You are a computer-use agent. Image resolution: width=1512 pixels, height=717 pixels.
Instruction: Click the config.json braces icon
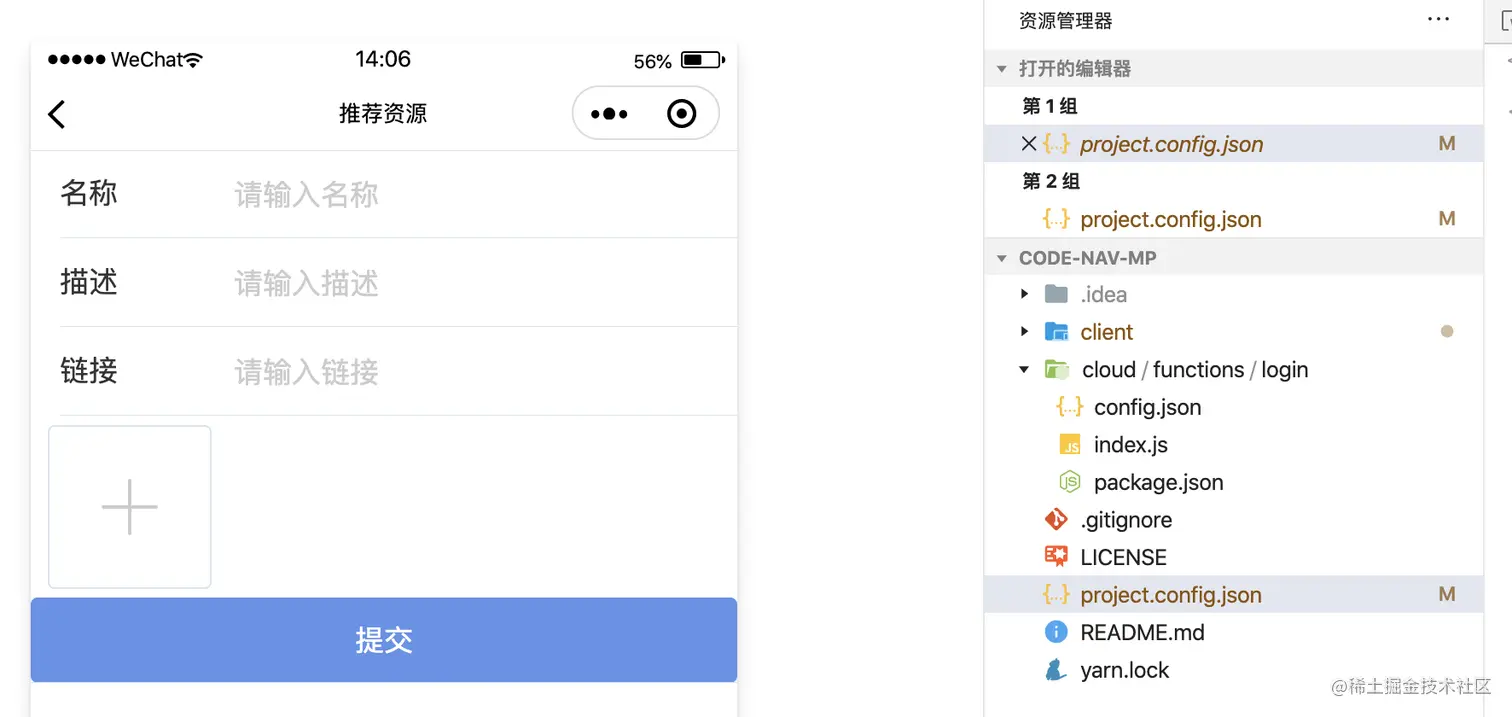point(1070,407)
